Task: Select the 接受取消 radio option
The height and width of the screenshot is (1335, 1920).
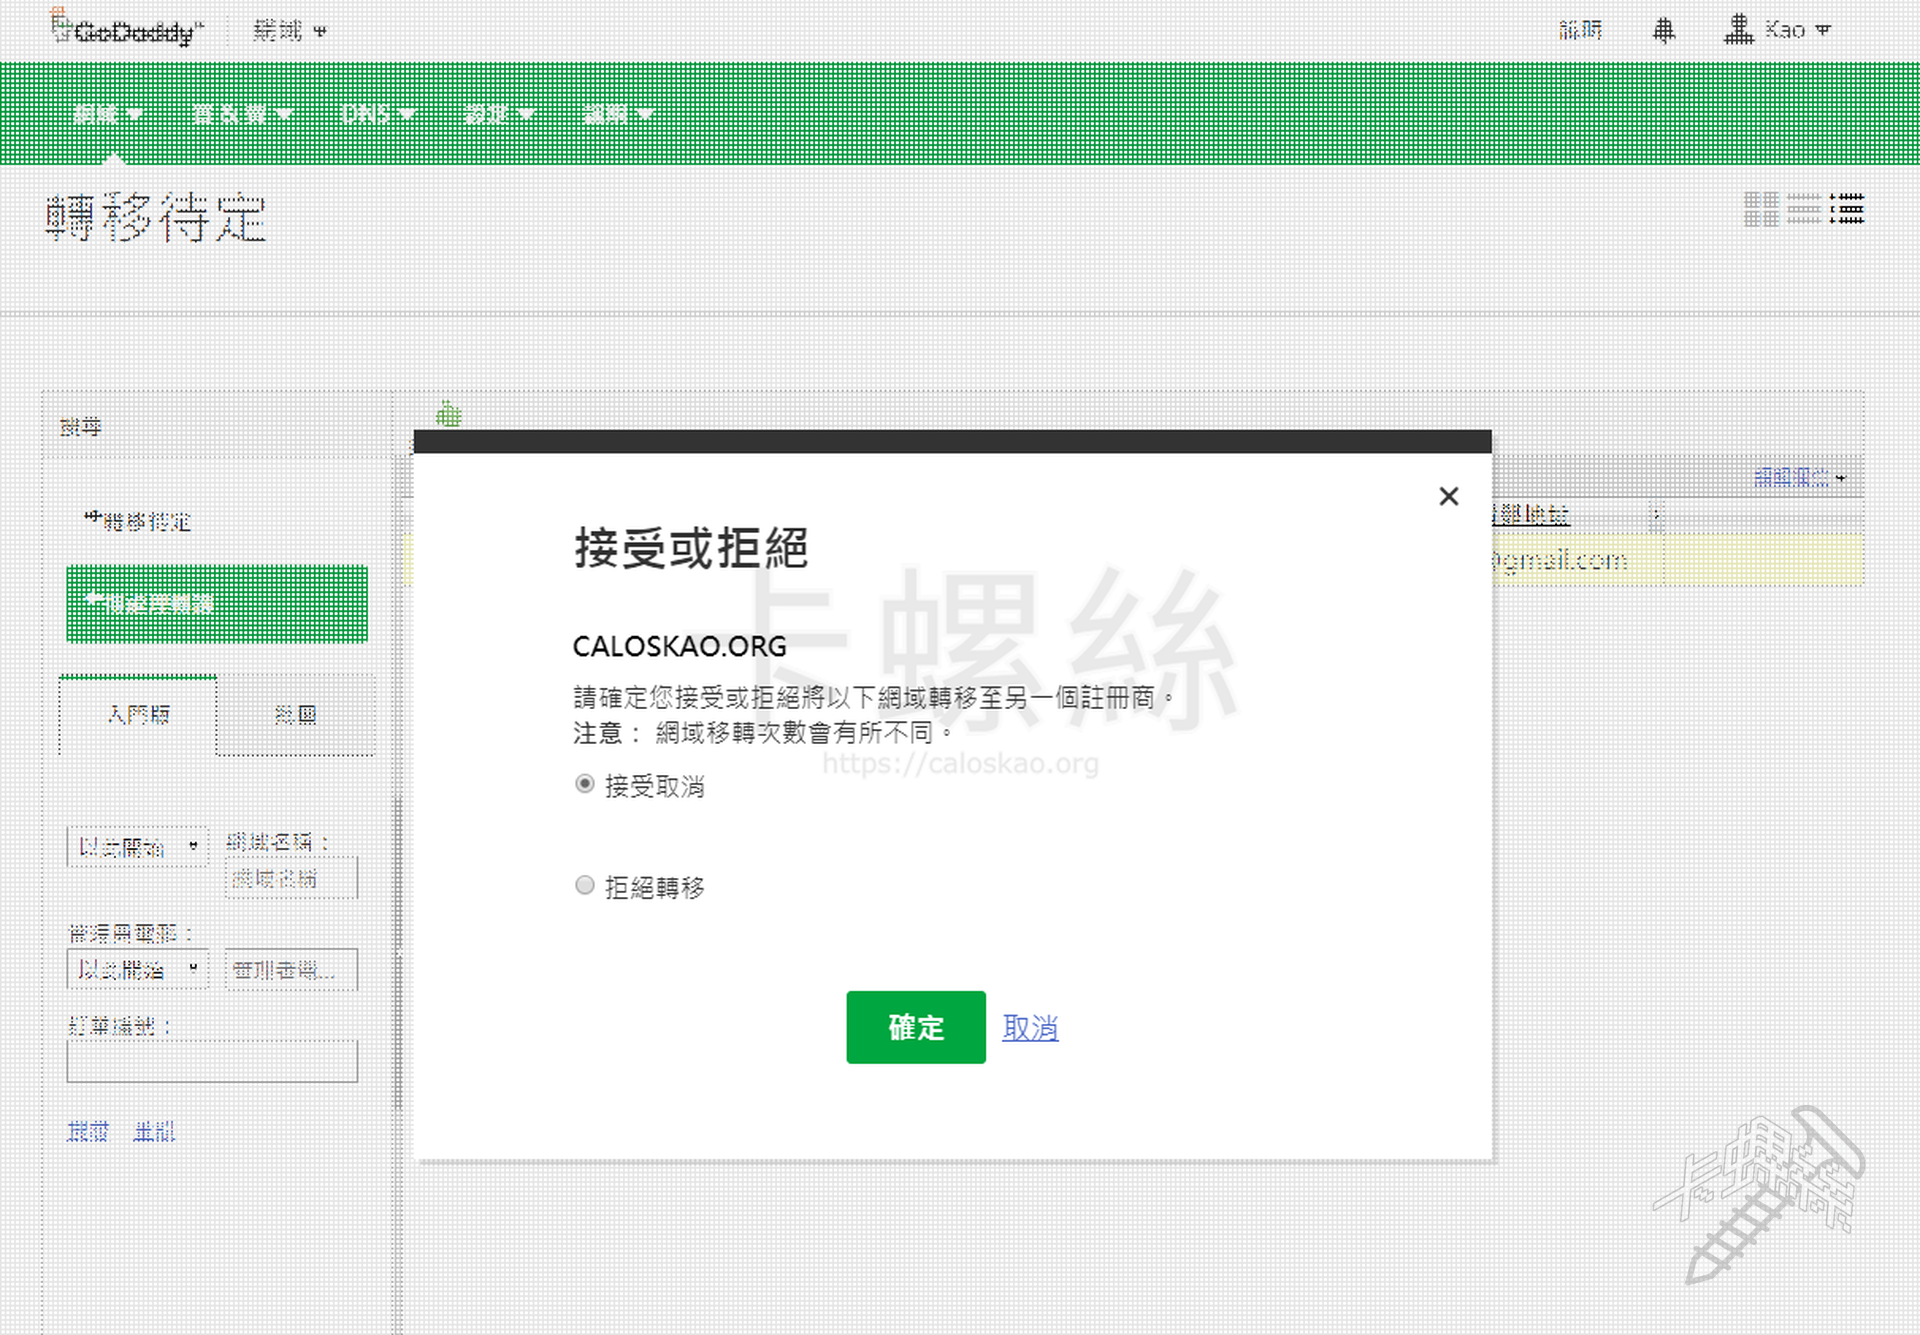Action: click(585, 784)
